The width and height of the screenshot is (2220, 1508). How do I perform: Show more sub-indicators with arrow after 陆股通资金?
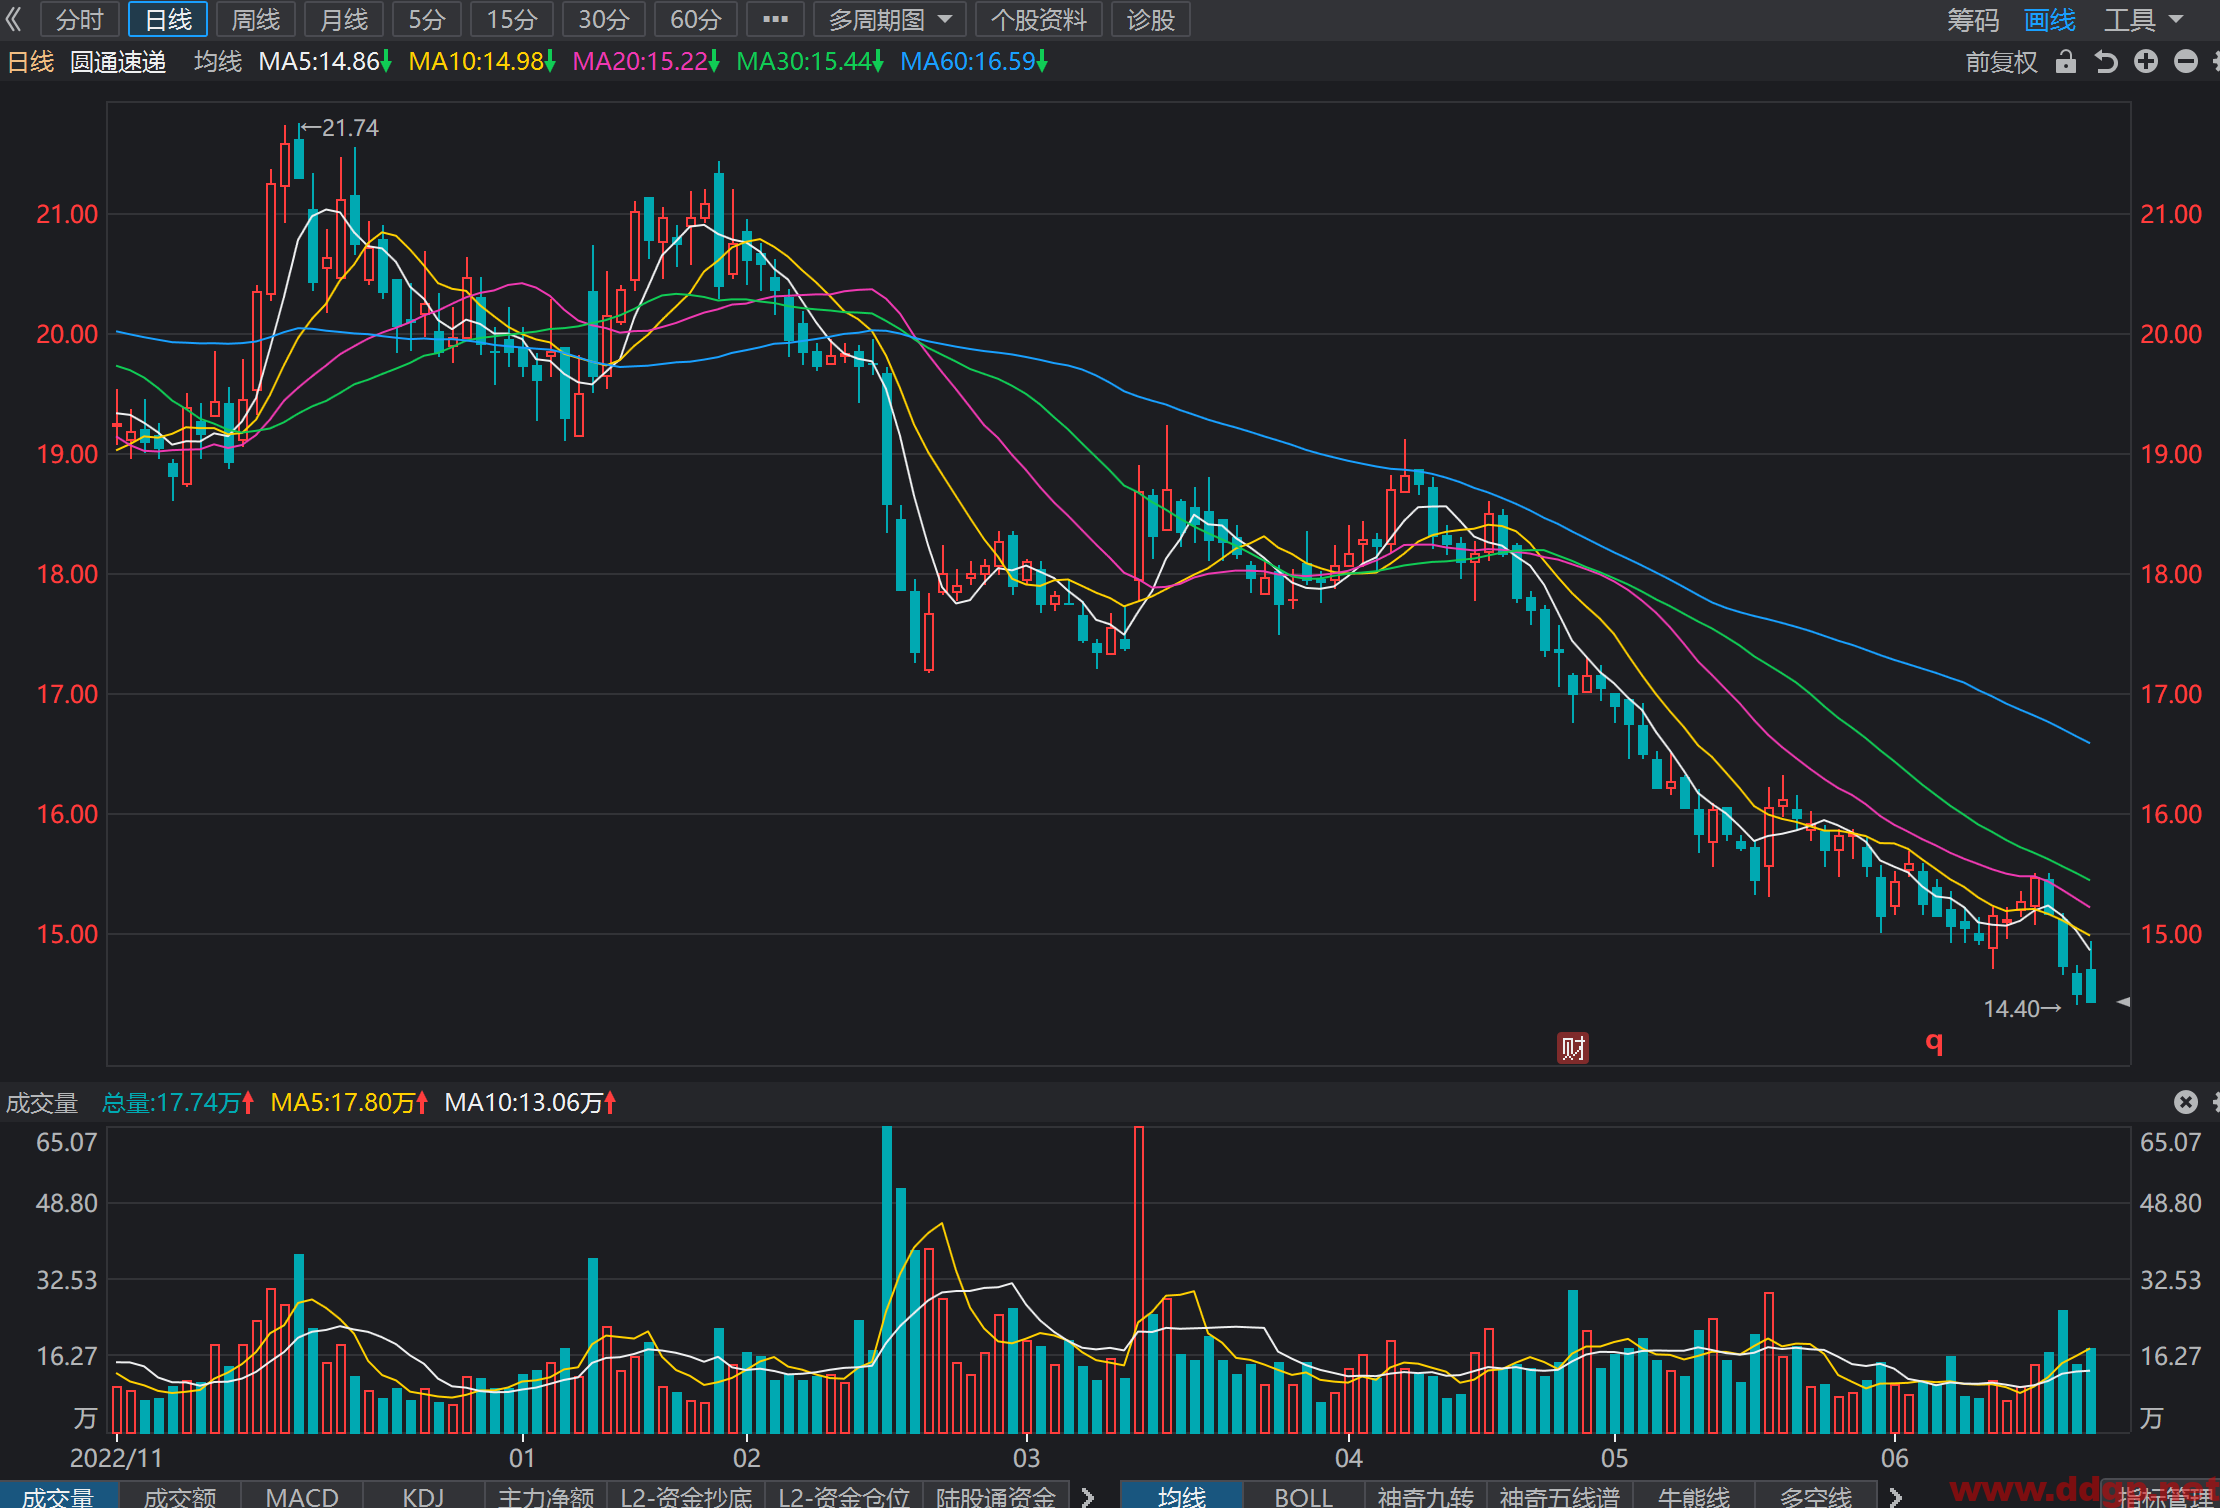click(x=1088, y=1496)
